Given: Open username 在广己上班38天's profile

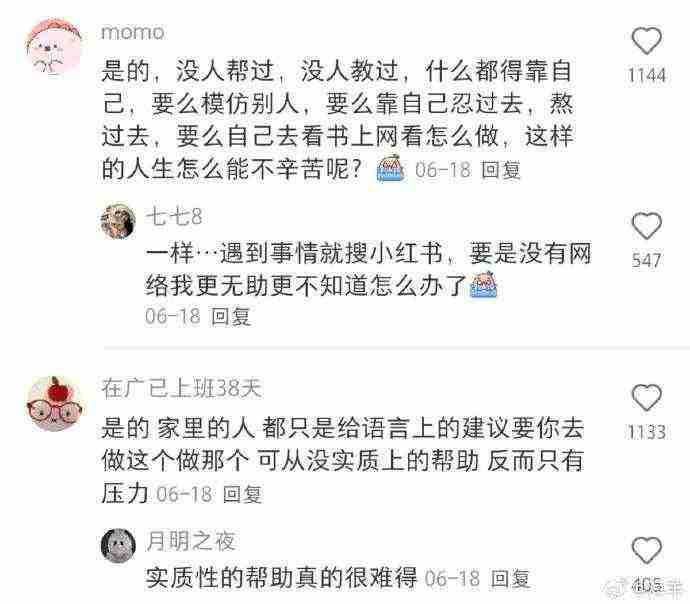Looking at the screenshot, I should click(x=181, y=389).
